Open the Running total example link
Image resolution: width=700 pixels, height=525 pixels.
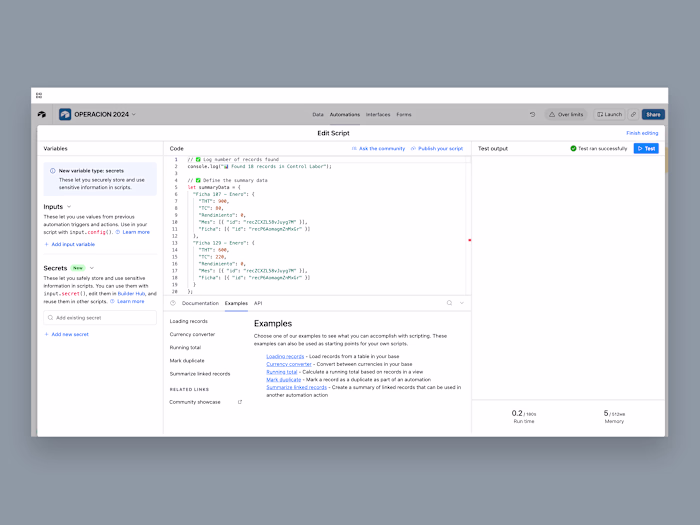pyautogui.click(x=282, y=372)
